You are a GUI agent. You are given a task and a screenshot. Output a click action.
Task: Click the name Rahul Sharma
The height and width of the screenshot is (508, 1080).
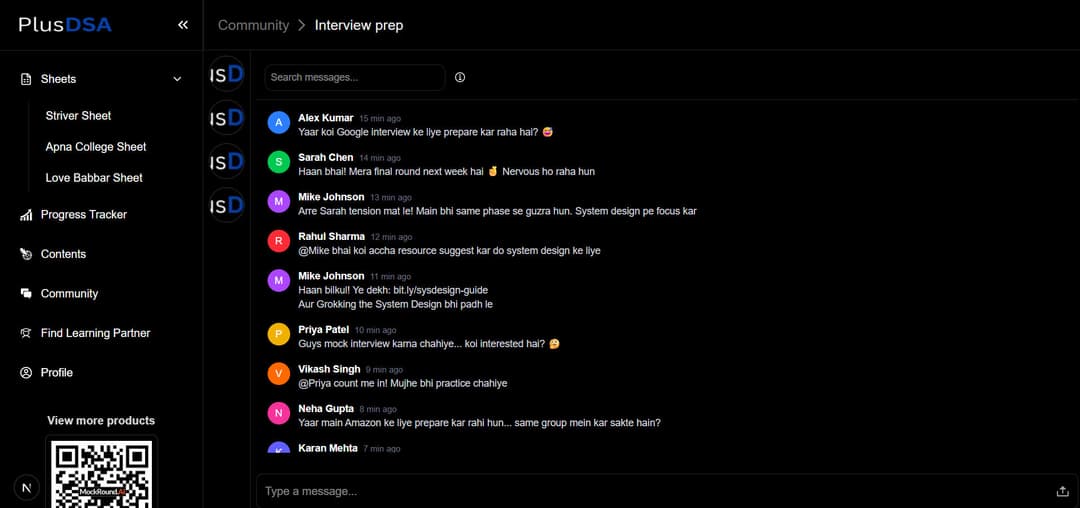tap(331, 236)
